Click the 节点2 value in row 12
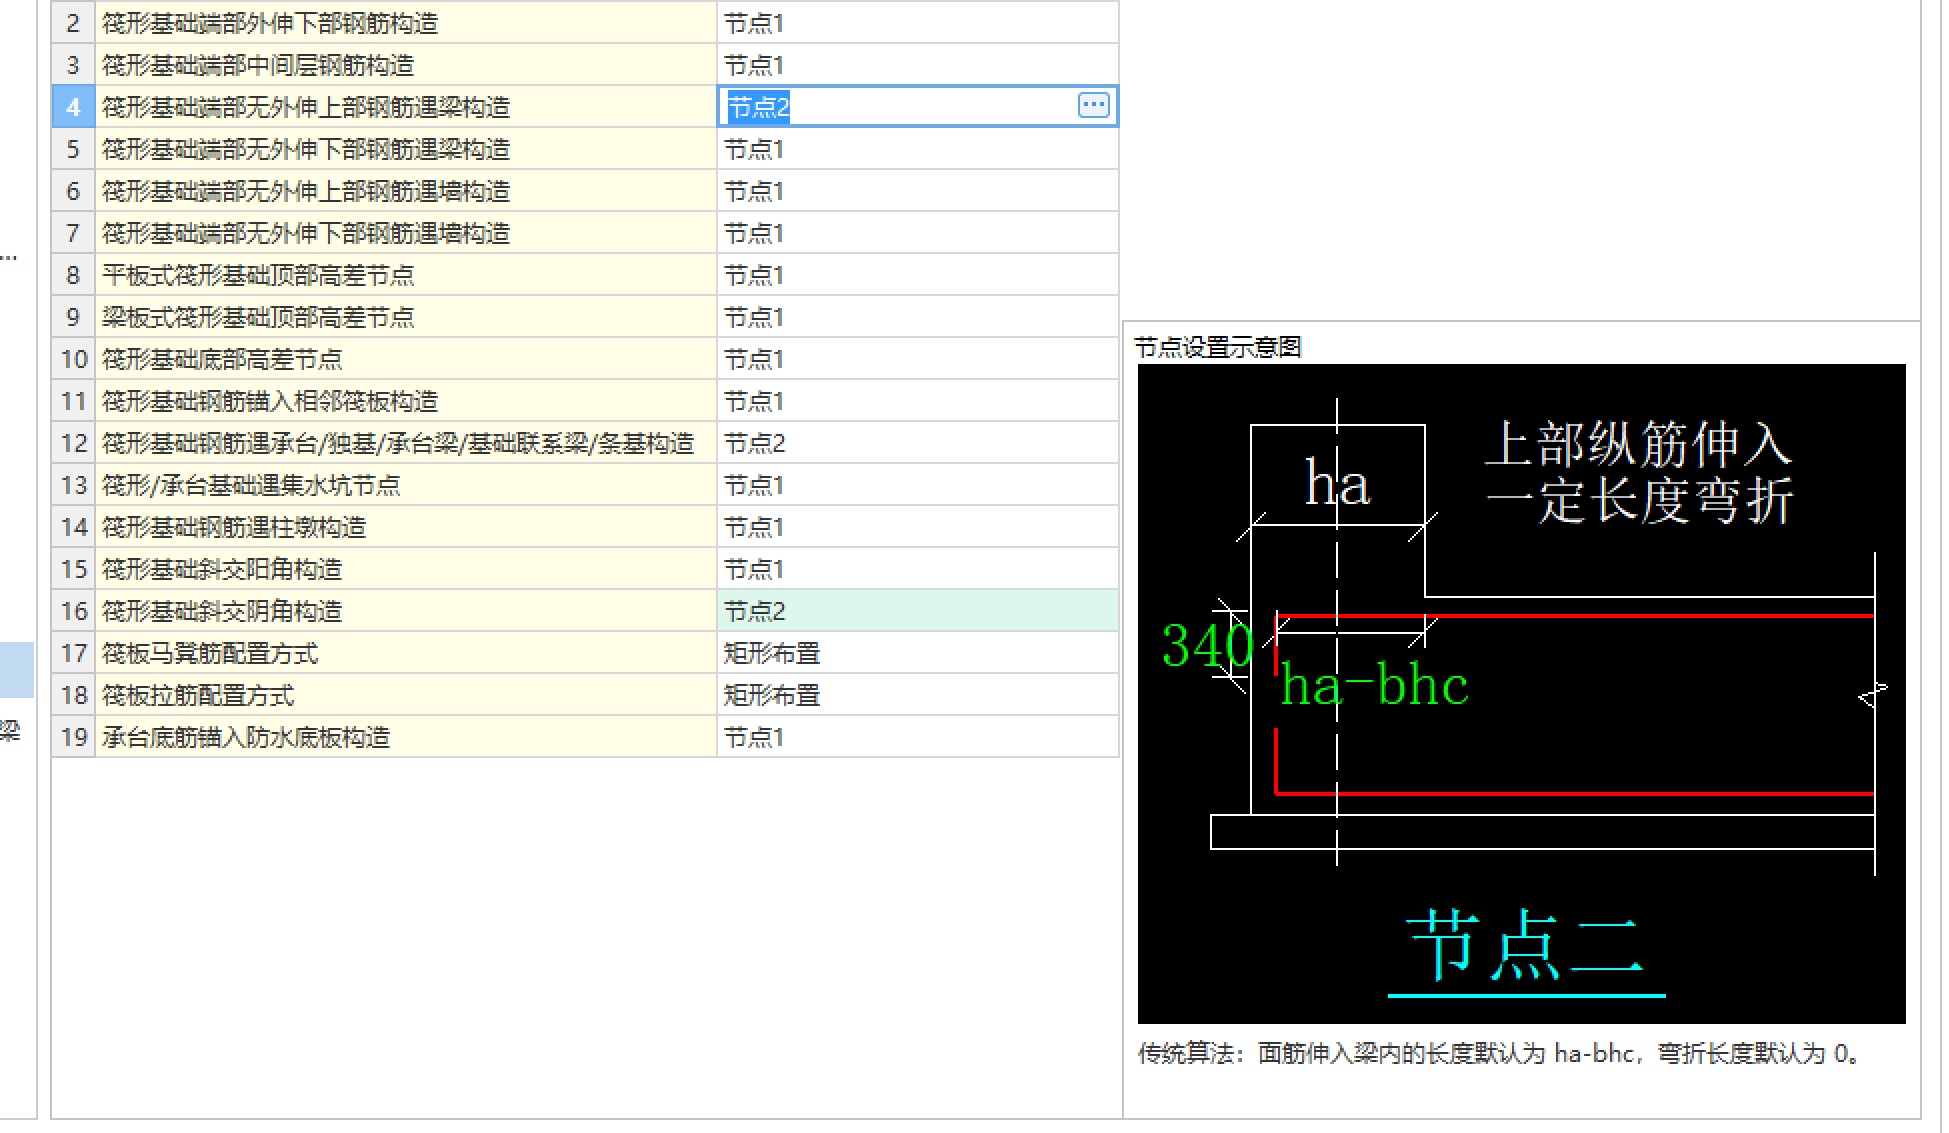The height and width of the screenshot is (1133, 1949). click(918, 442)
